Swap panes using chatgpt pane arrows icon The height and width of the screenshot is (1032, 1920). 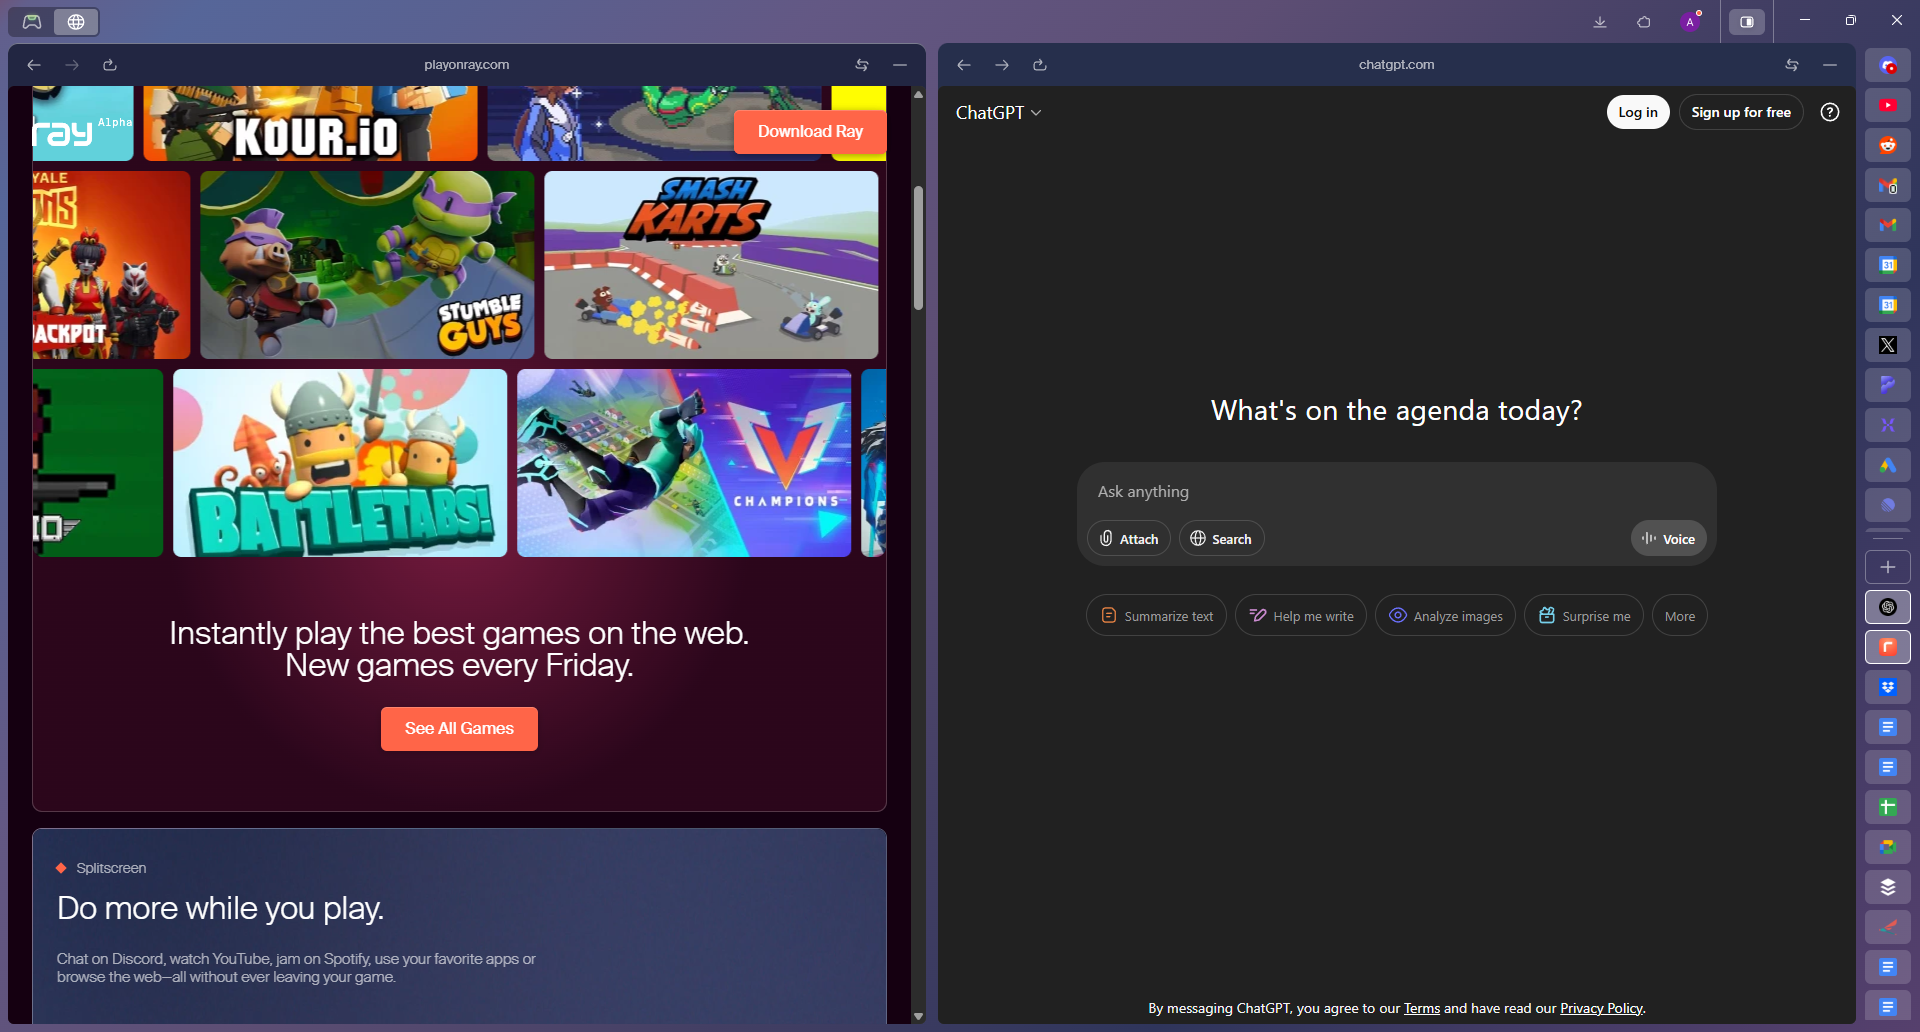coord(1792,64)
